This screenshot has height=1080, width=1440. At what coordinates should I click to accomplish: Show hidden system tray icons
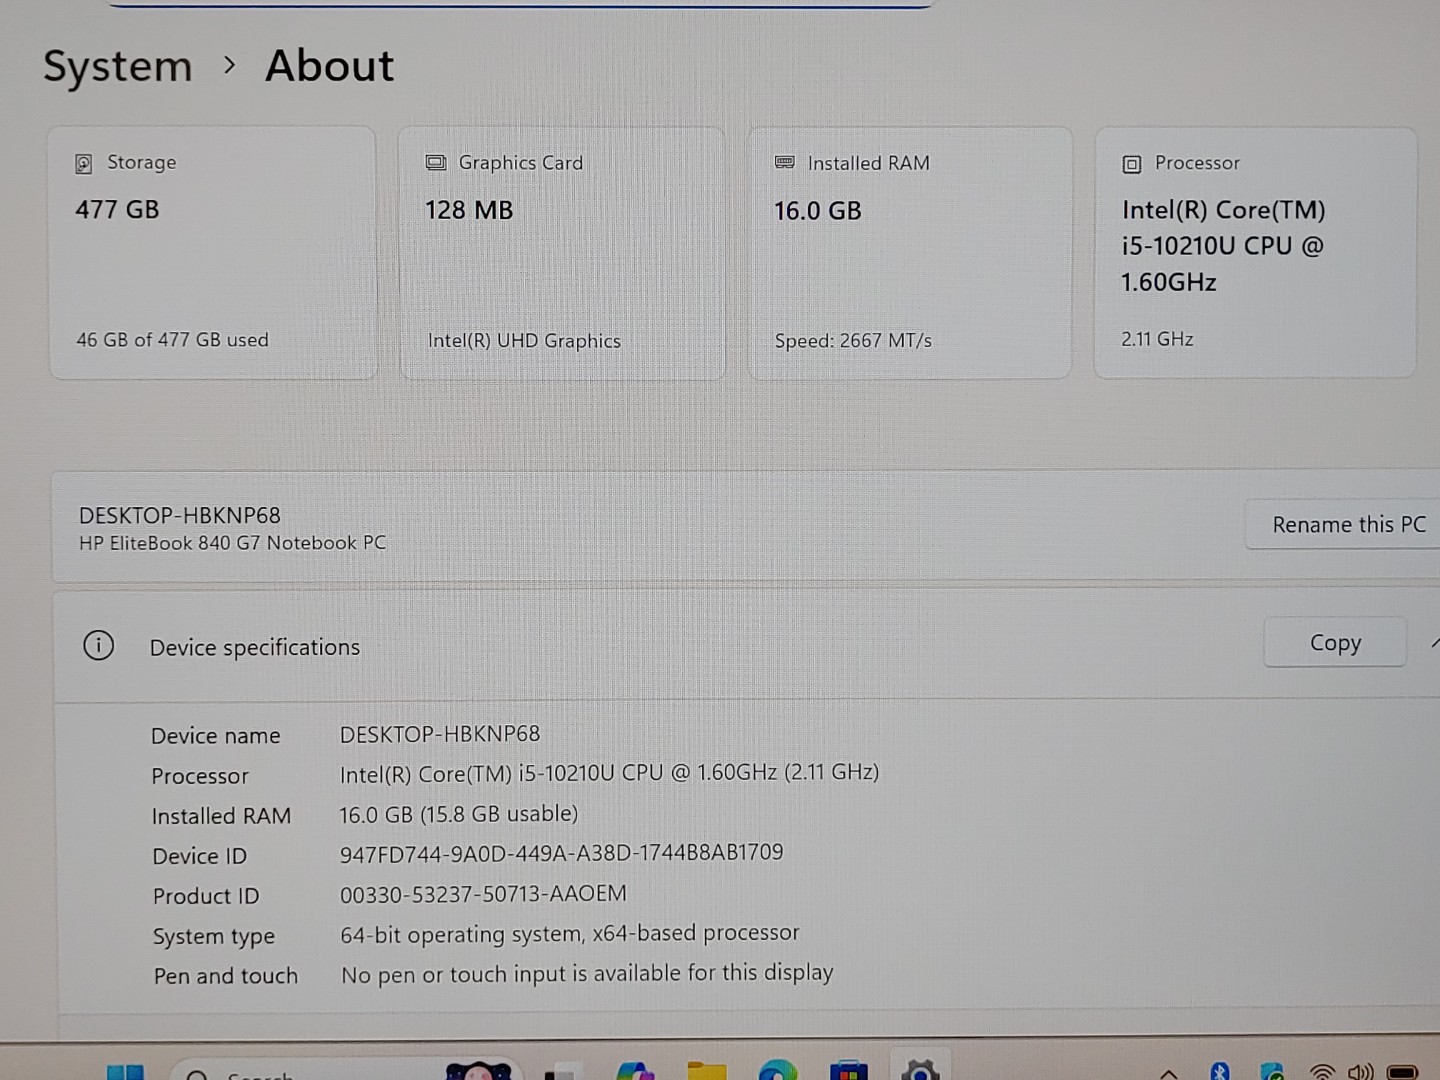(x=1168, y=1073)
